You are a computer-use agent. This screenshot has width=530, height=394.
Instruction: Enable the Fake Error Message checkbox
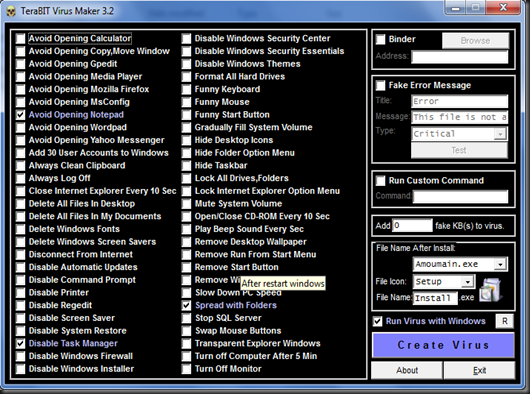[x=381, y=85]
